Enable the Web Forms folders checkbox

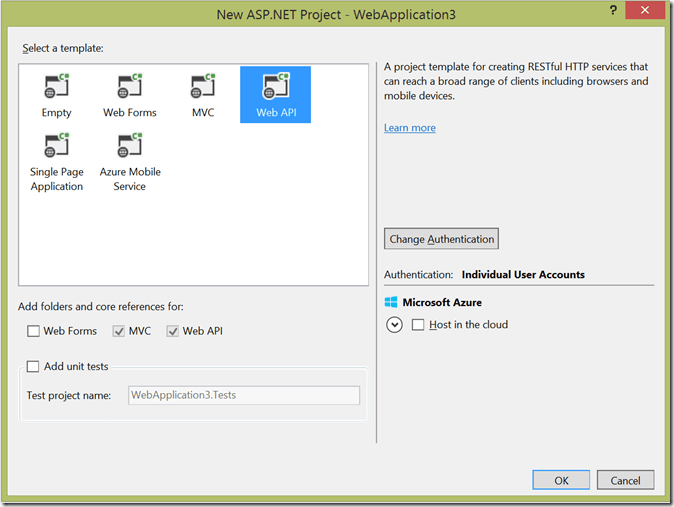(x=33, y=331)
